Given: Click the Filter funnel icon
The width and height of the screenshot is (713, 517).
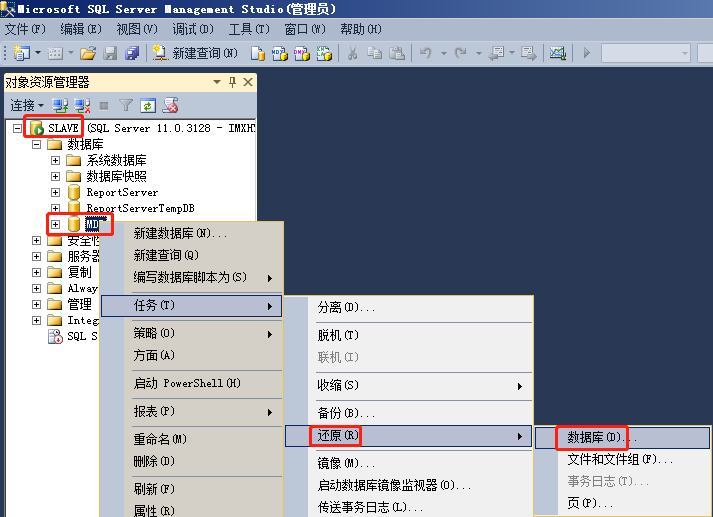Looking at the screenshot, I should coord(126,105).
